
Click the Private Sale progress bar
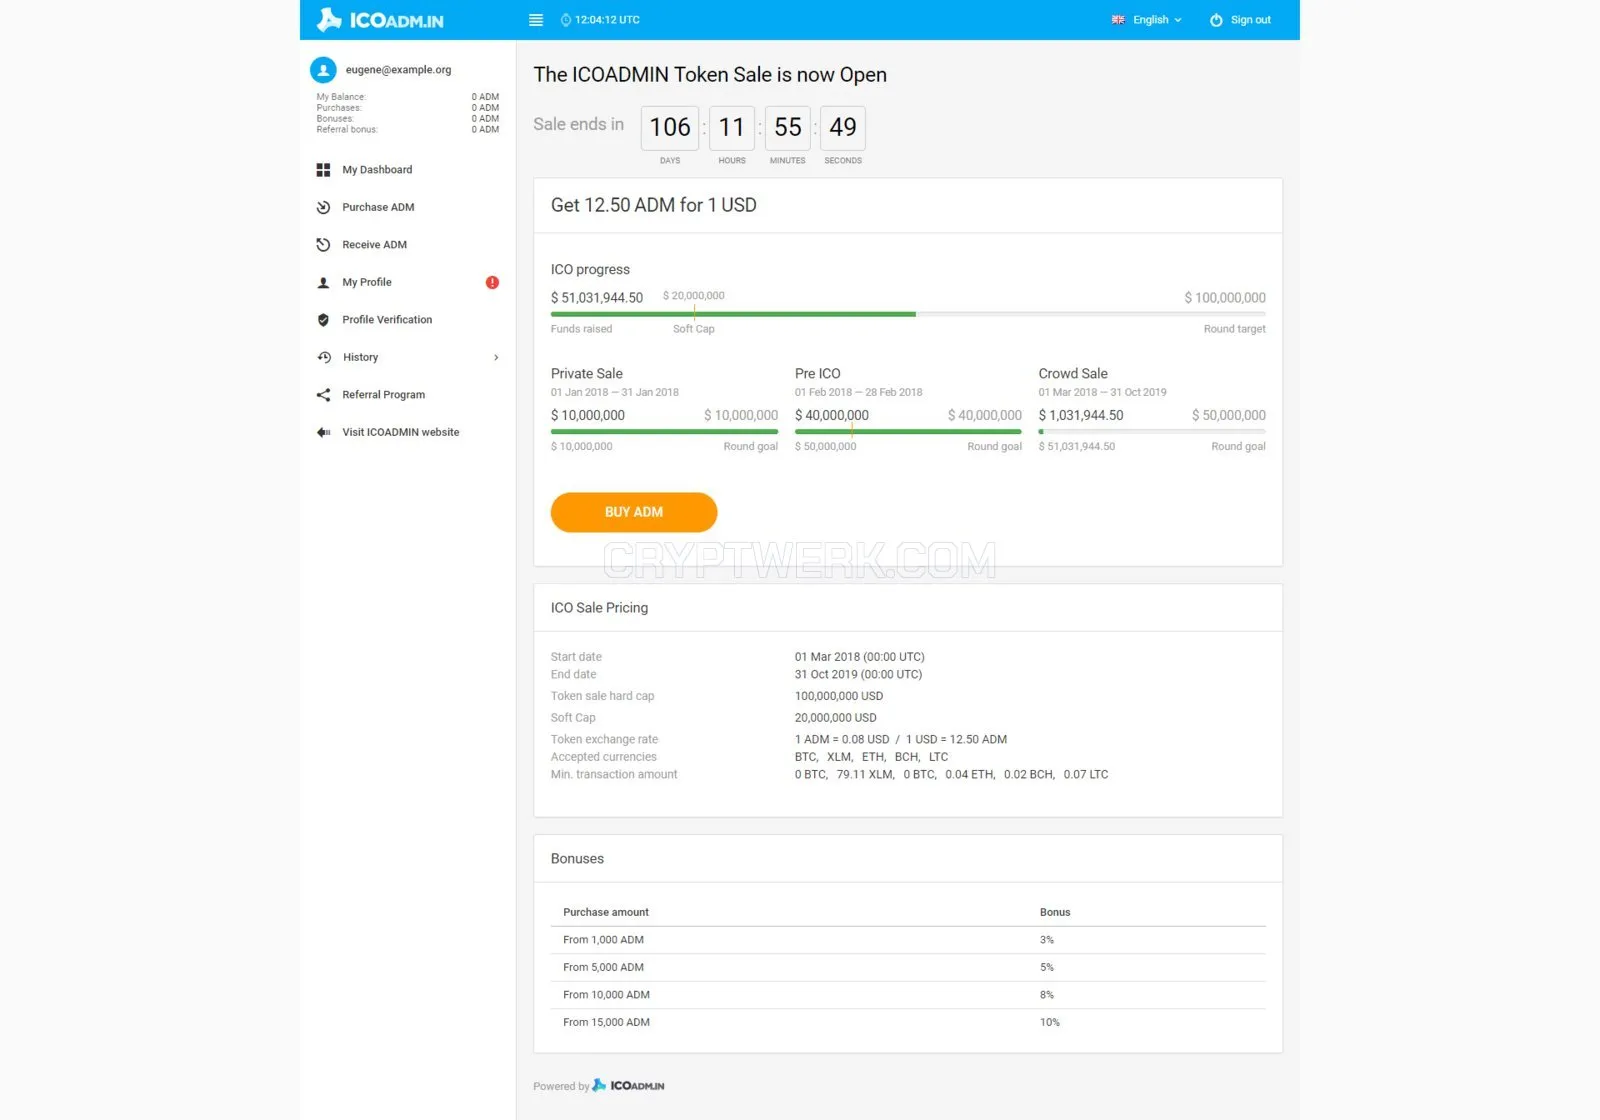pos(664,432)
